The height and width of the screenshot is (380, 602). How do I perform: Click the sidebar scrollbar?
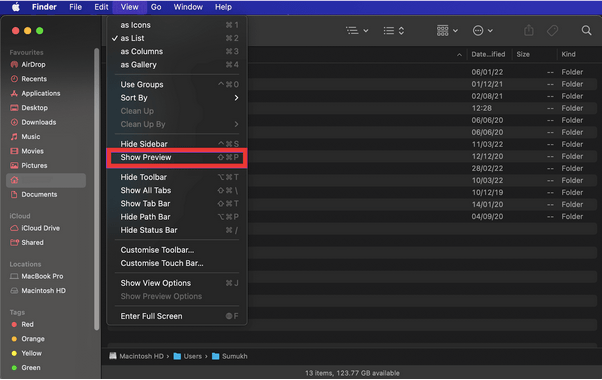96,189
